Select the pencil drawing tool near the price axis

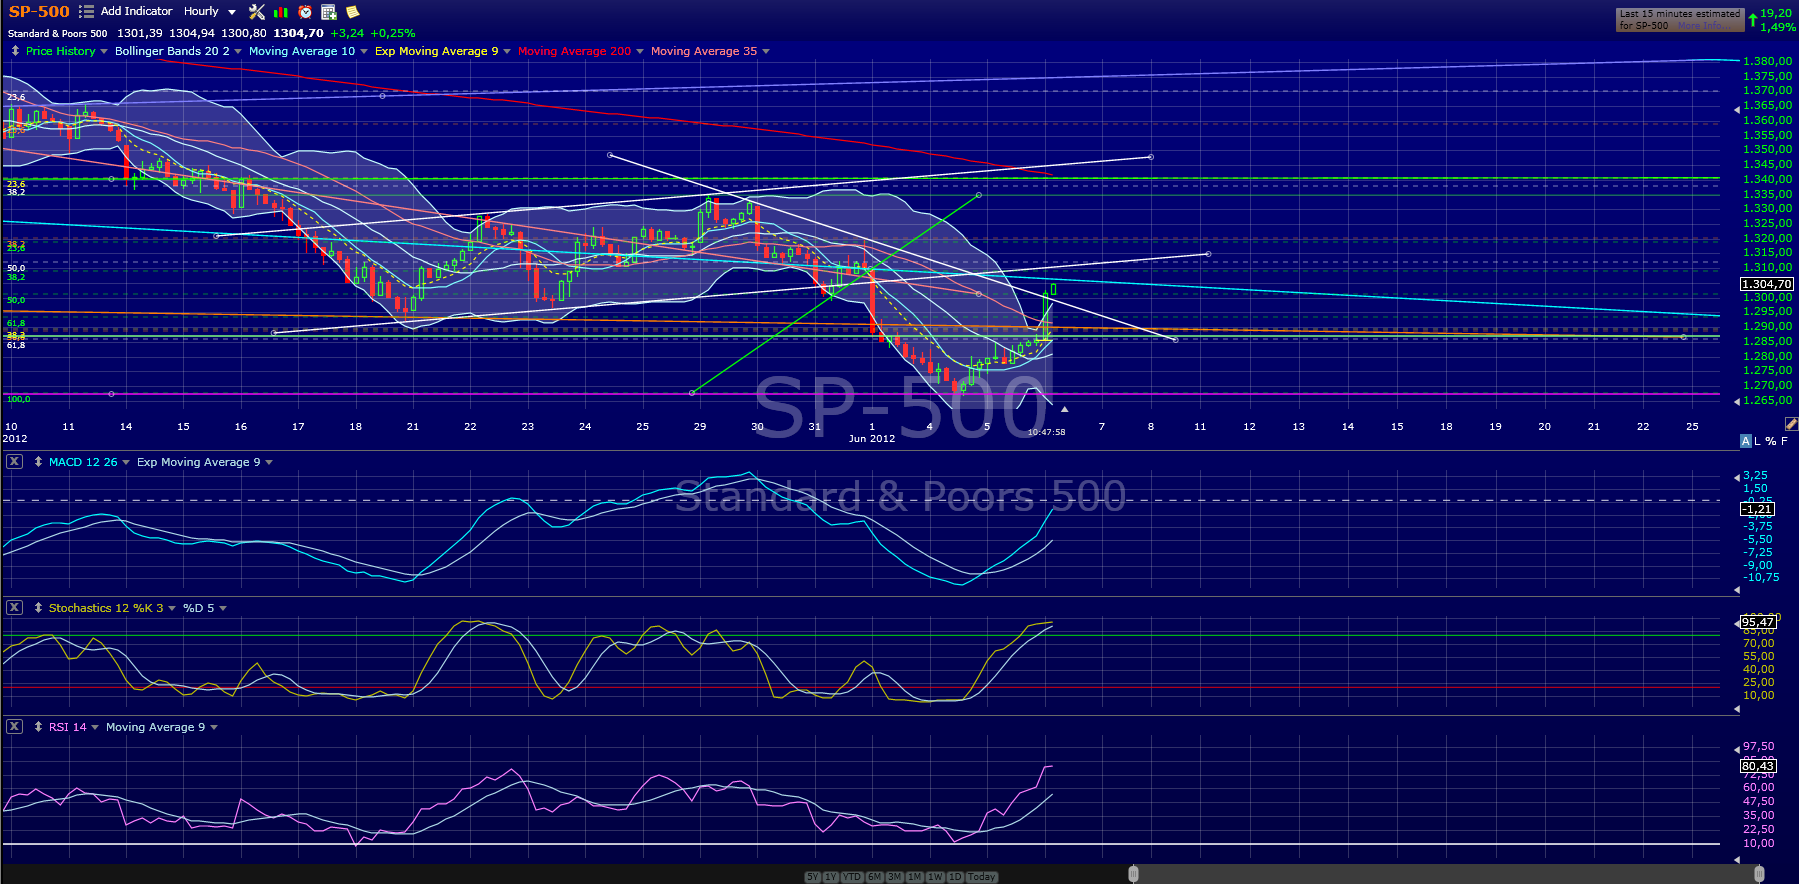(x=1790, y=424)
